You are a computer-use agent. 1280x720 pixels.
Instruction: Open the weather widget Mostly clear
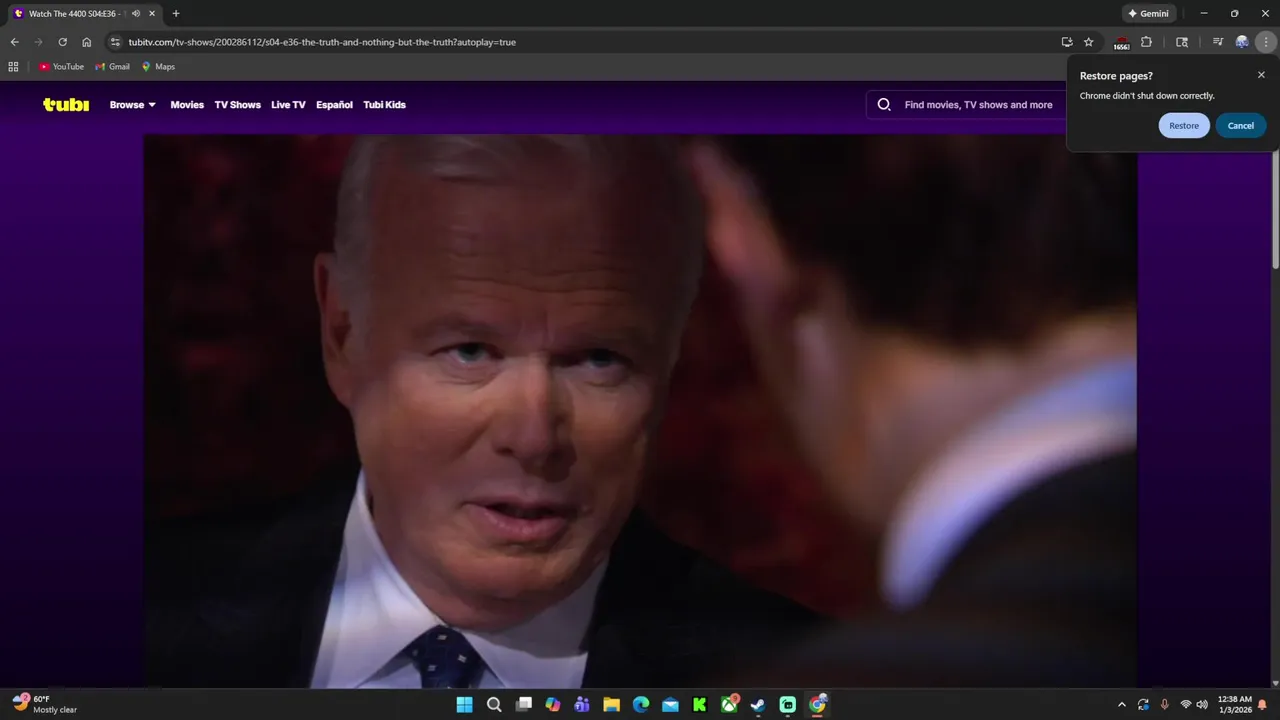click(x=45, y=705)
